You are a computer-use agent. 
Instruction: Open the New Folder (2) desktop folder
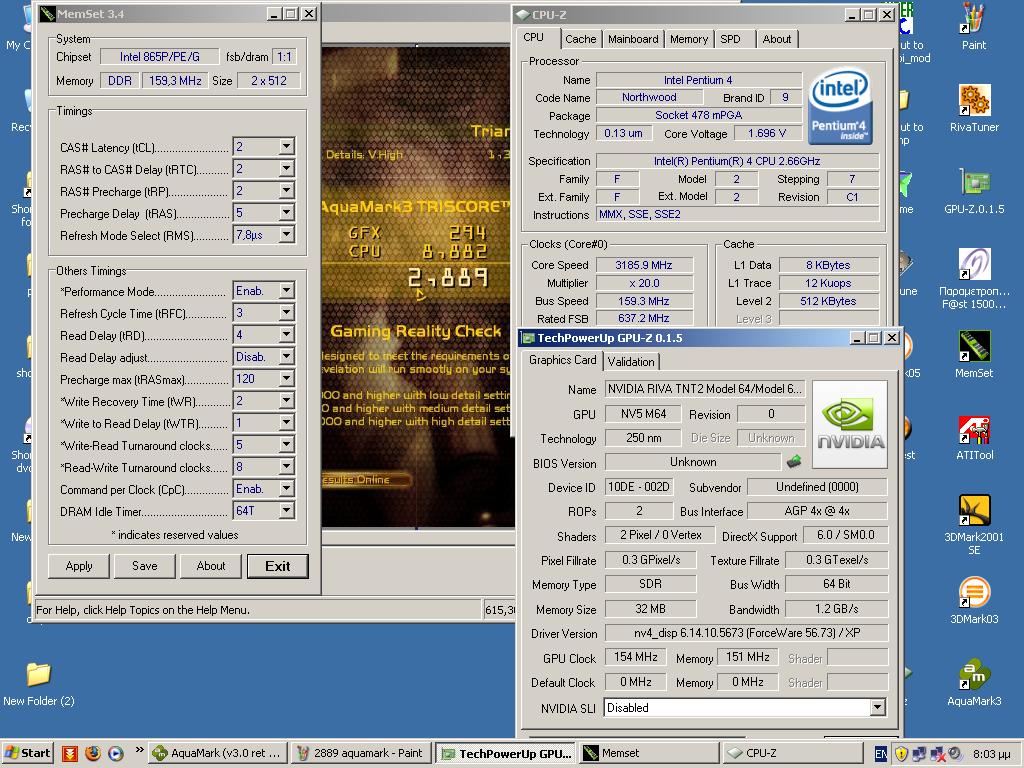coord(39,683)
